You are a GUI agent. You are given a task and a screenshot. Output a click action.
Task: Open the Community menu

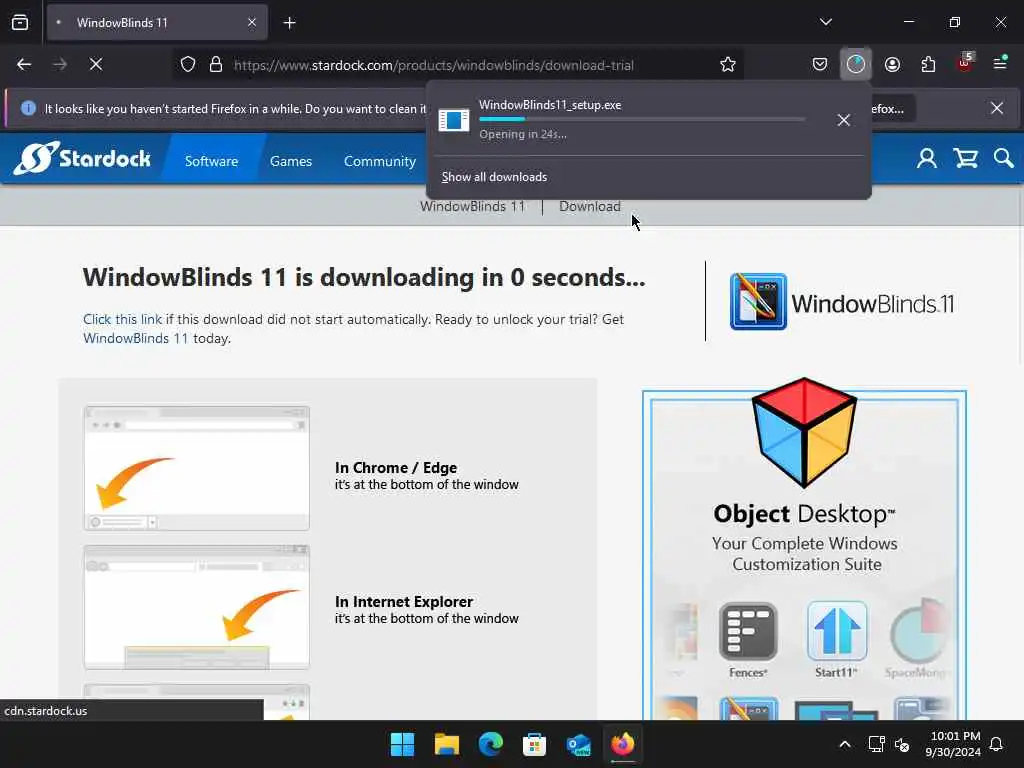379,161
